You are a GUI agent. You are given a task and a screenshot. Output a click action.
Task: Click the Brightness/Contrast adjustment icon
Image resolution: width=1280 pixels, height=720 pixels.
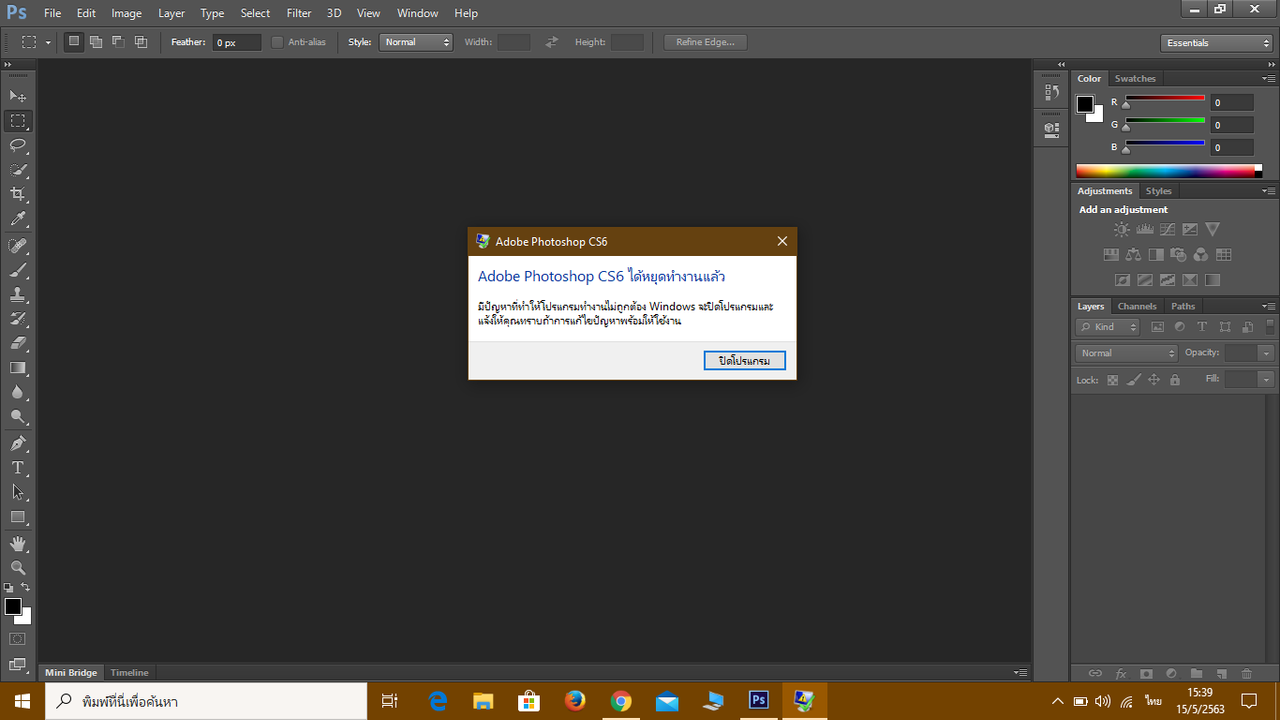pyautogui.click(x=1122, y=230)
